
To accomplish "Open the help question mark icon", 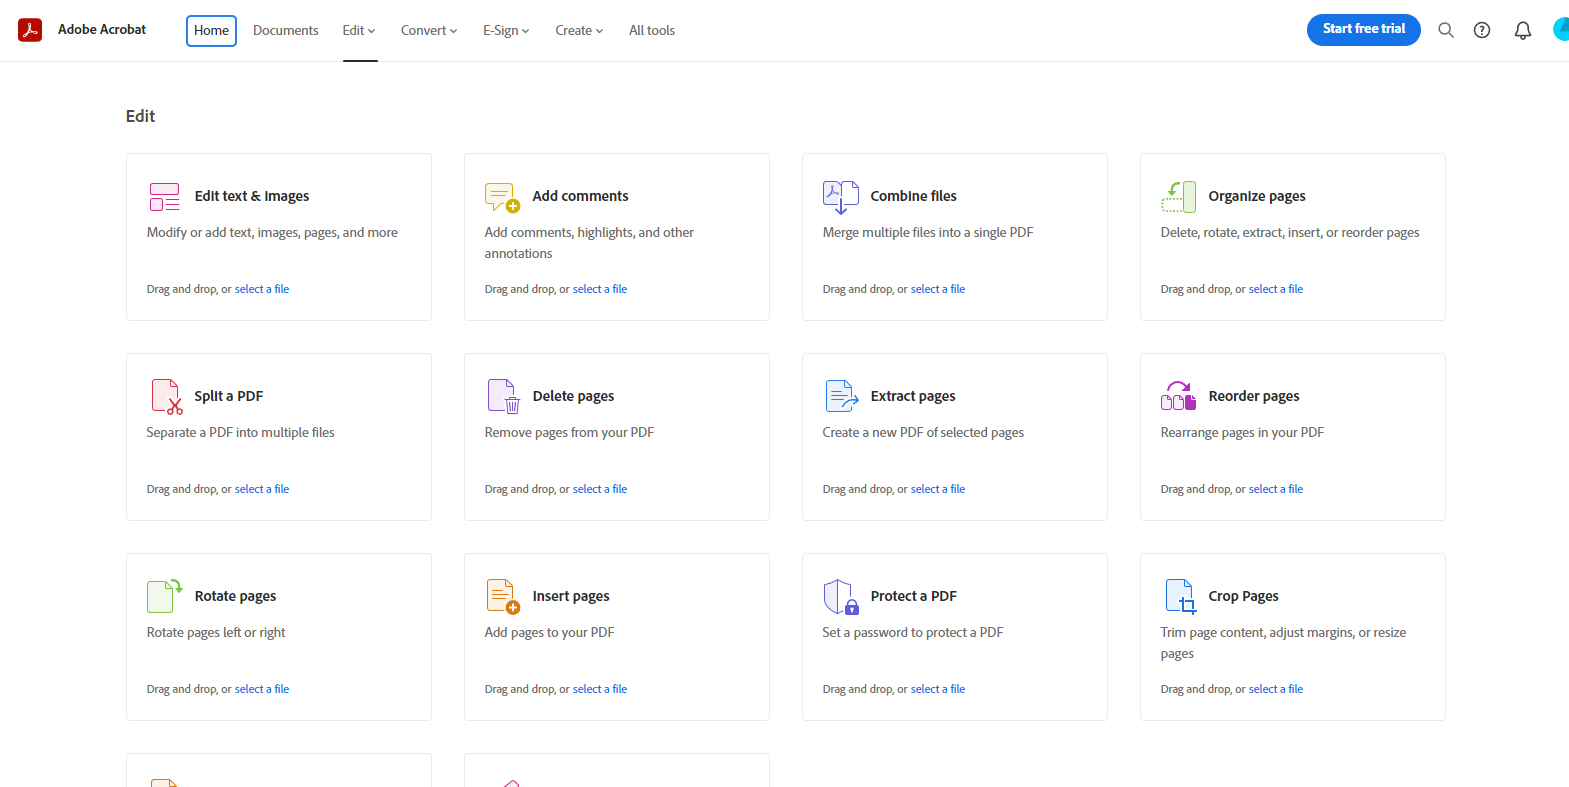I will coord(1482,30).
